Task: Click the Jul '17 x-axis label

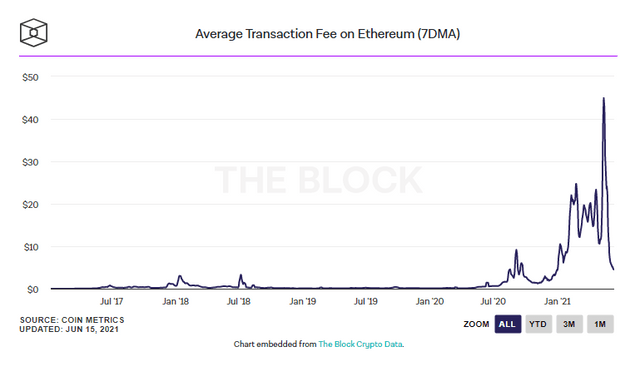Action: coord(111,302)
